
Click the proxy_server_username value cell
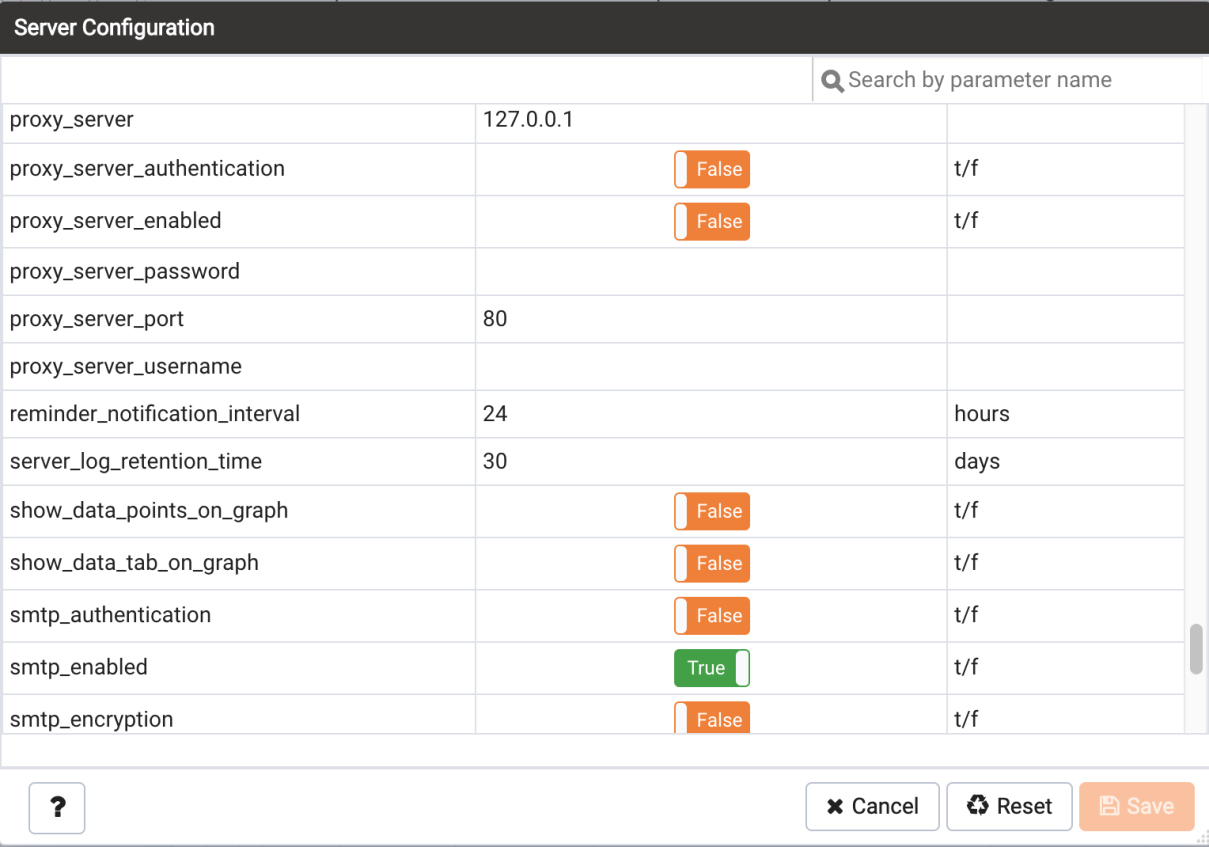(x=711, y=367)
